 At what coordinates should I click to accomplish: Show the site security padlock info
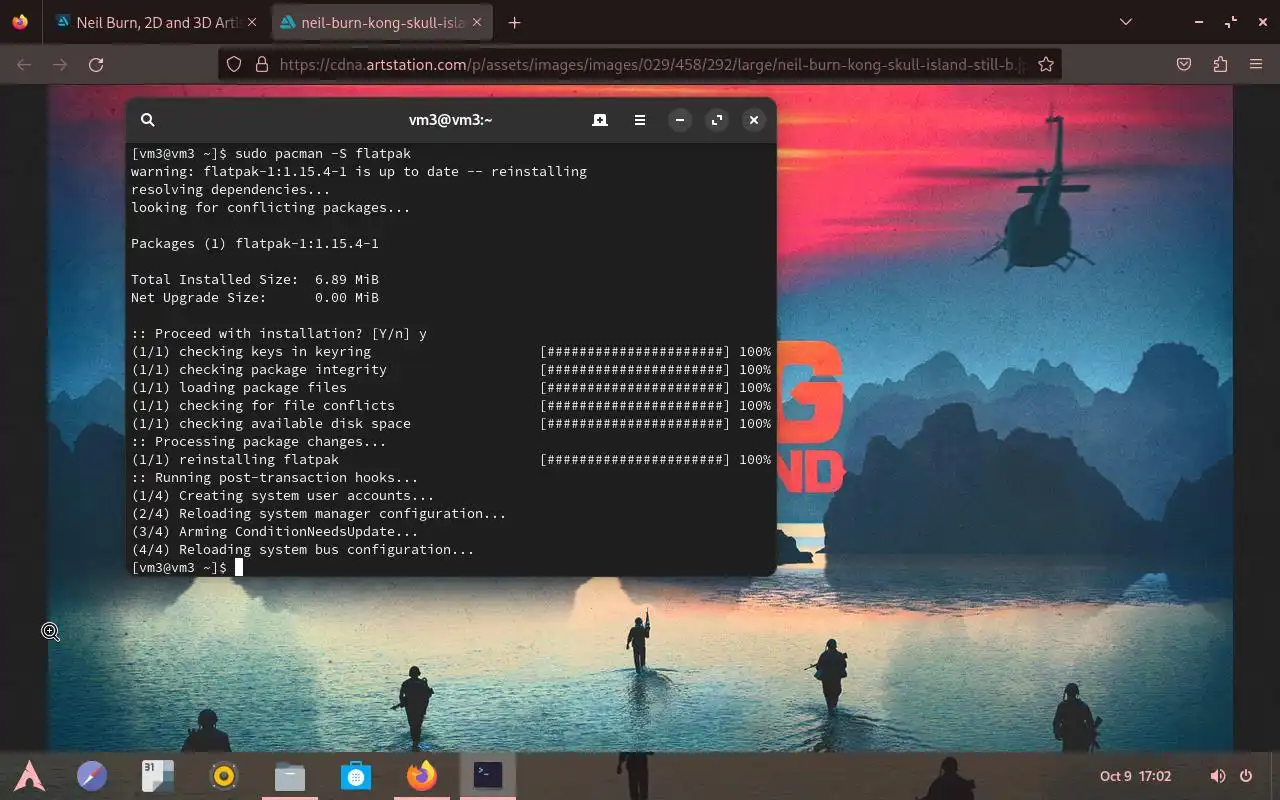(x=262, y=64)
